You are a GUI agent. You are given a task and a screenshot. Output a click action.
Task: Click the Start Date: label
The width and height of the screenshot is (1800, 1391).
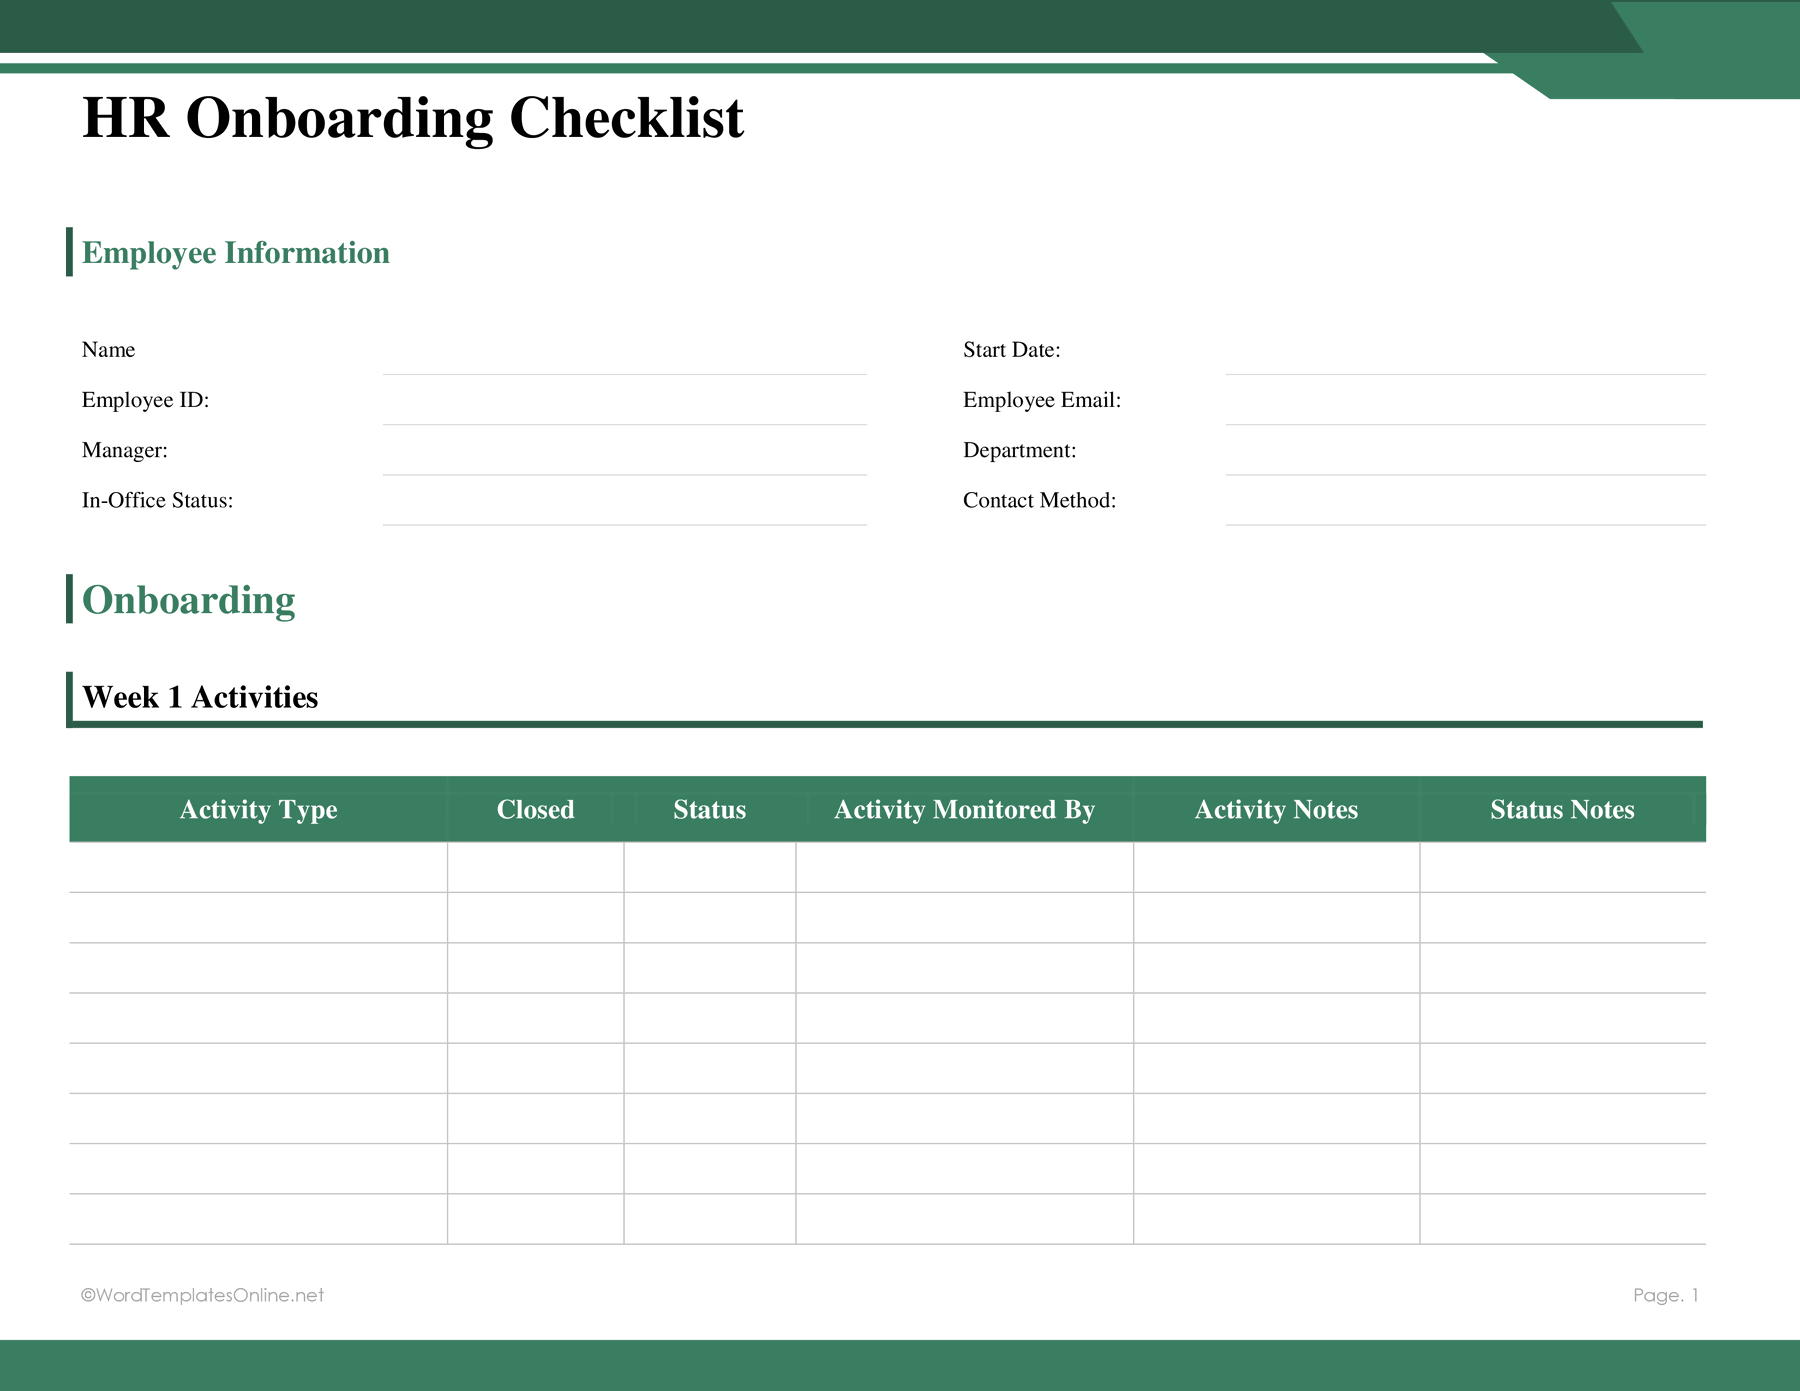tap(1012, 350)
